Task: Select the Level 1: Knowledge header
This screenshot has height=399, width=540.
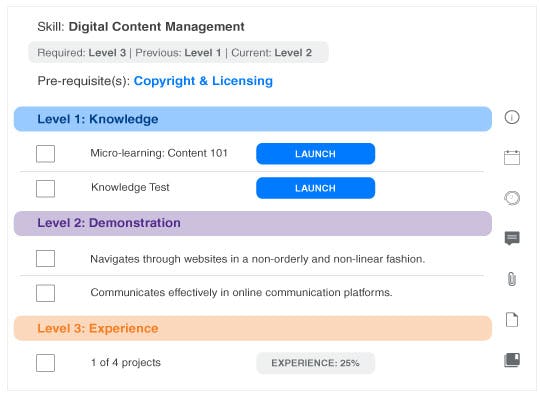Action: point(253,119)
